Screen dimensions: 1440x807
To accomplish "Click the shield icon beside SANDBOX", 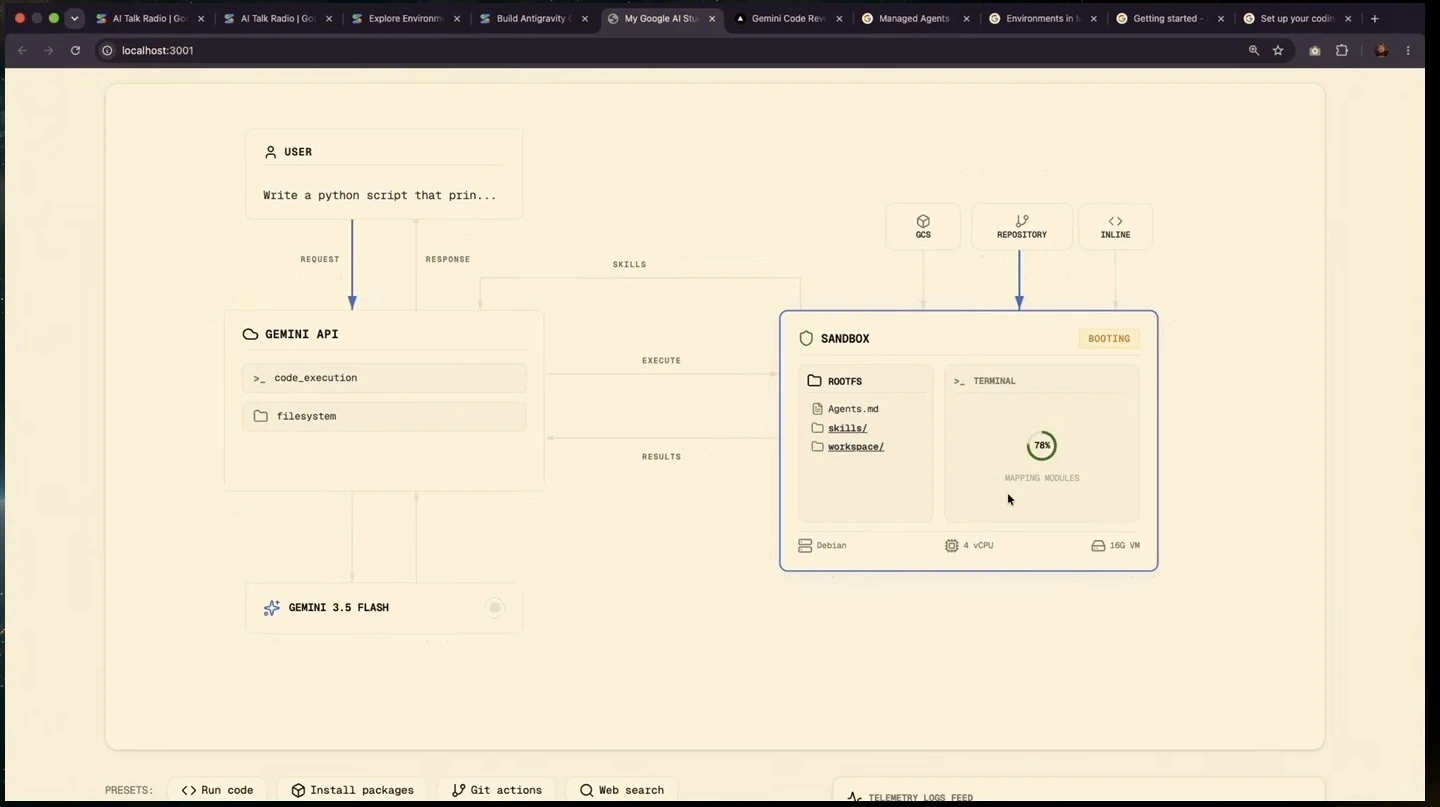I will [806, 339].
